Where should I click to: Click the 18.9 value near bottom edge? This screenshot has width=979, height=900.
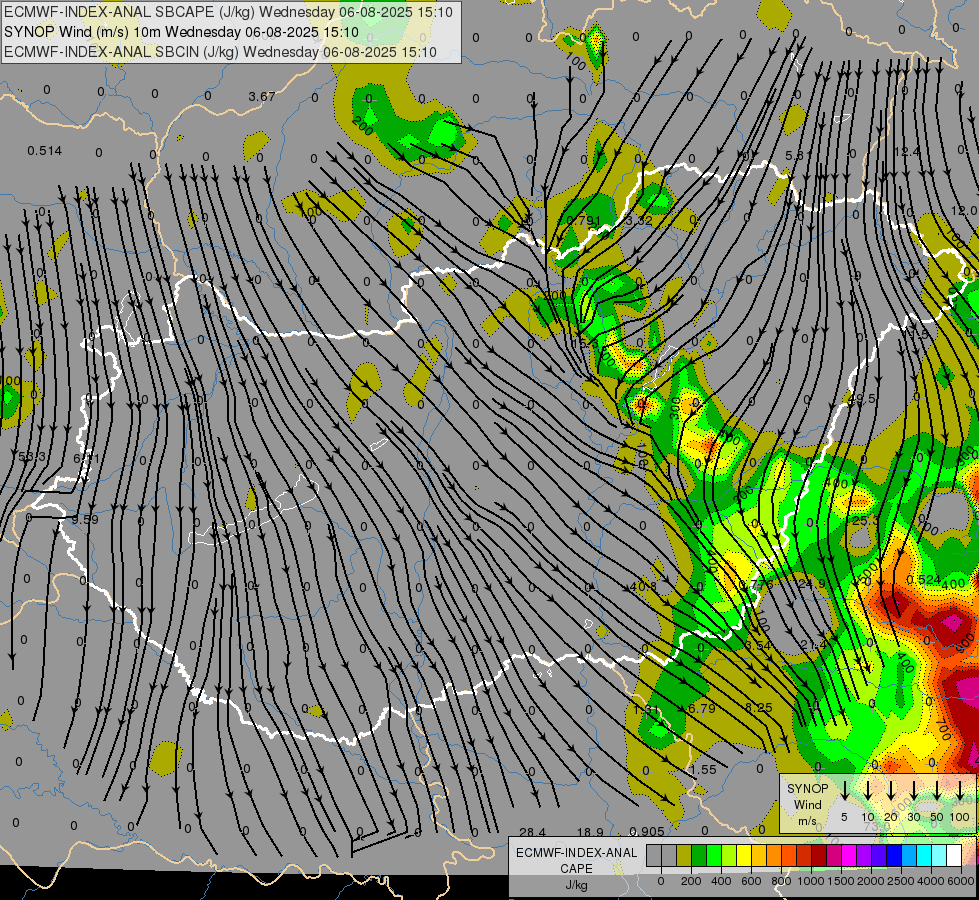tap(590, 832)
